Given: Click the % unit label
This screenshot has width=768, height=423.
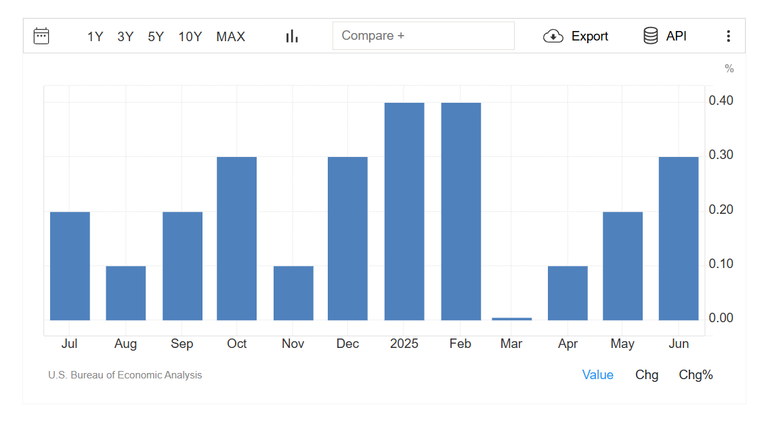Looking at the screenshot, I should [x=729, y=69].
